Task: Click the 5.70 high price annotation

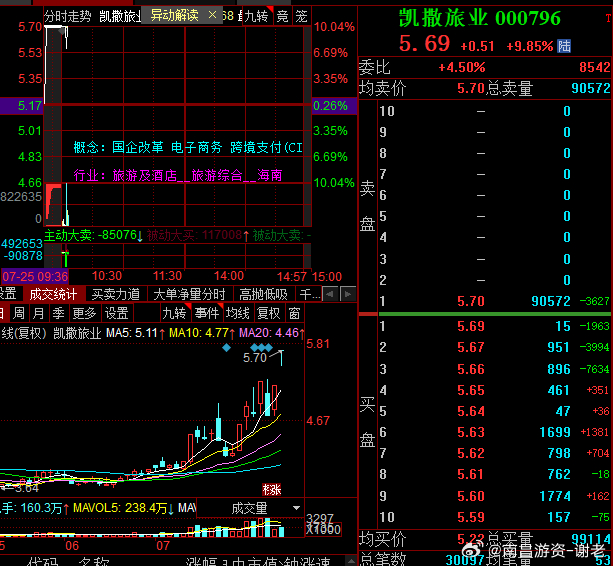Action: (x=255, y=357)
